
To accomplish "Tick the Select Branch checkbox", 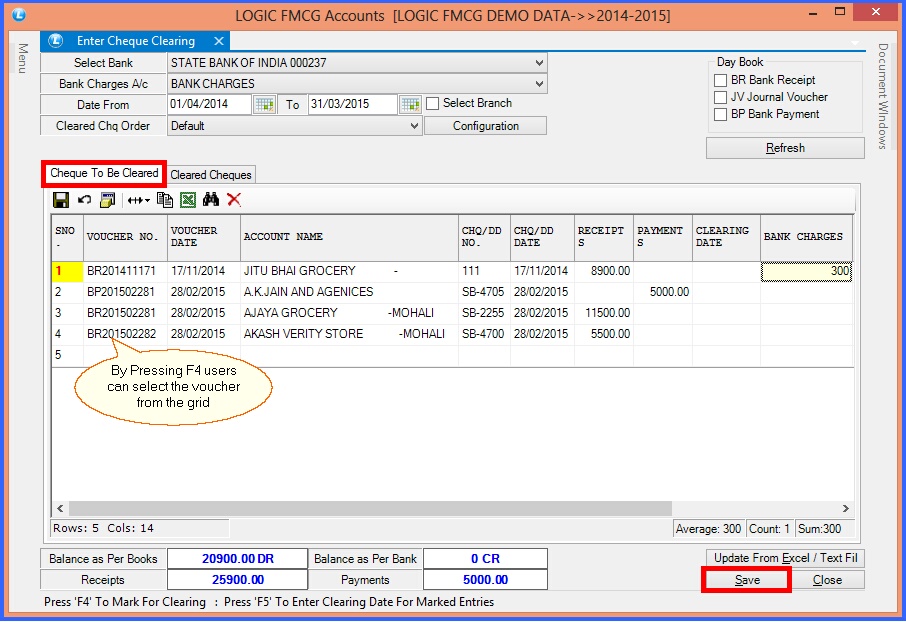I will tap(432, 103).
